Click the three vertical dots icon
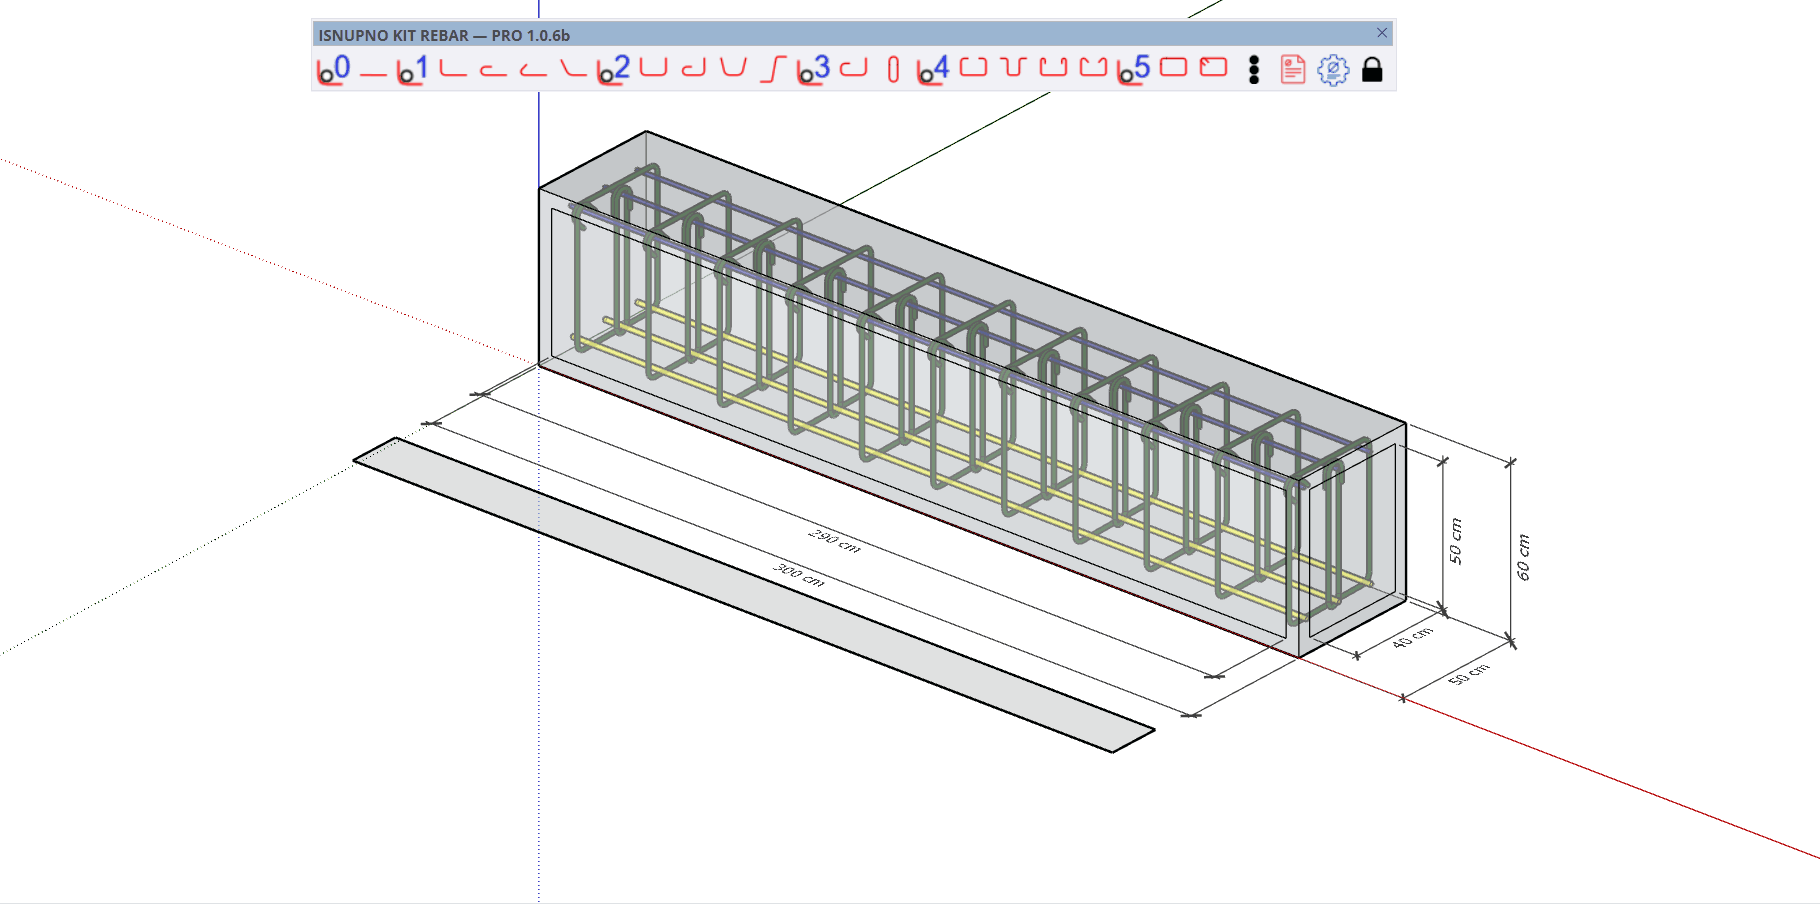This screenshot has width=1820, height=904. (1253, 69)
